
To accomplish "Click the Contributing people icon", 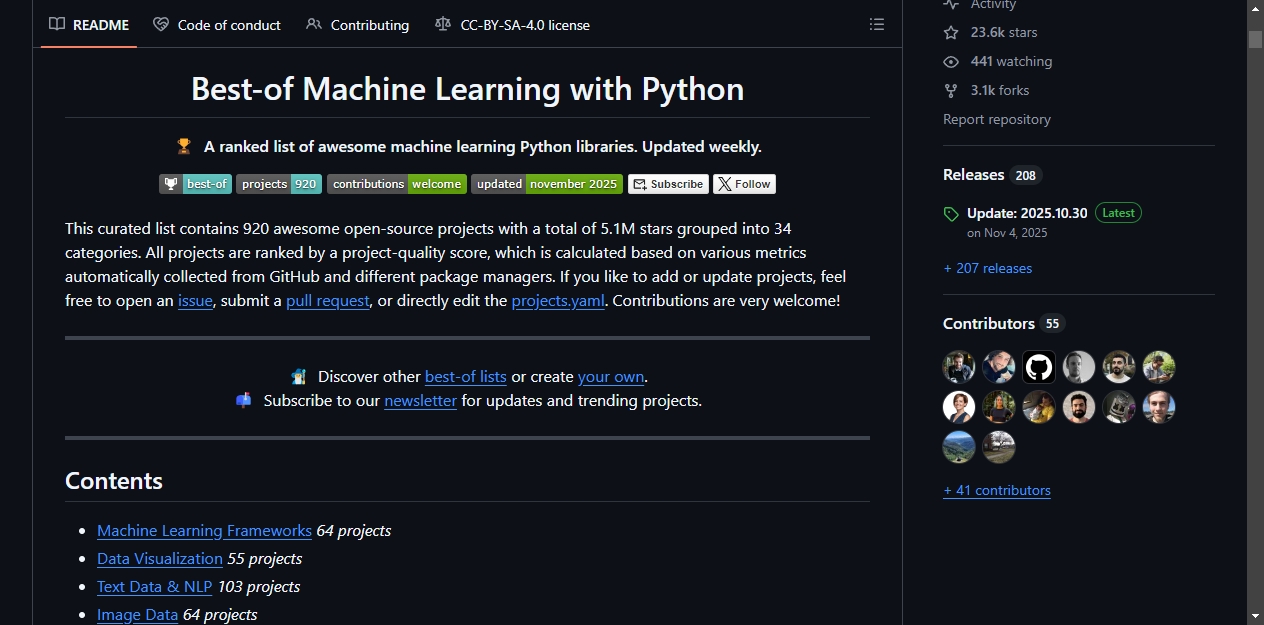I will click(x=314, y=24).
